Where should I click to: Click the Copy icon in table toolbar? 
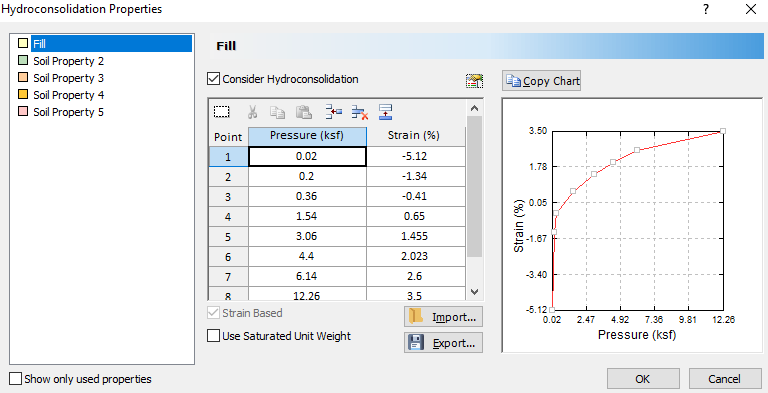278,112
